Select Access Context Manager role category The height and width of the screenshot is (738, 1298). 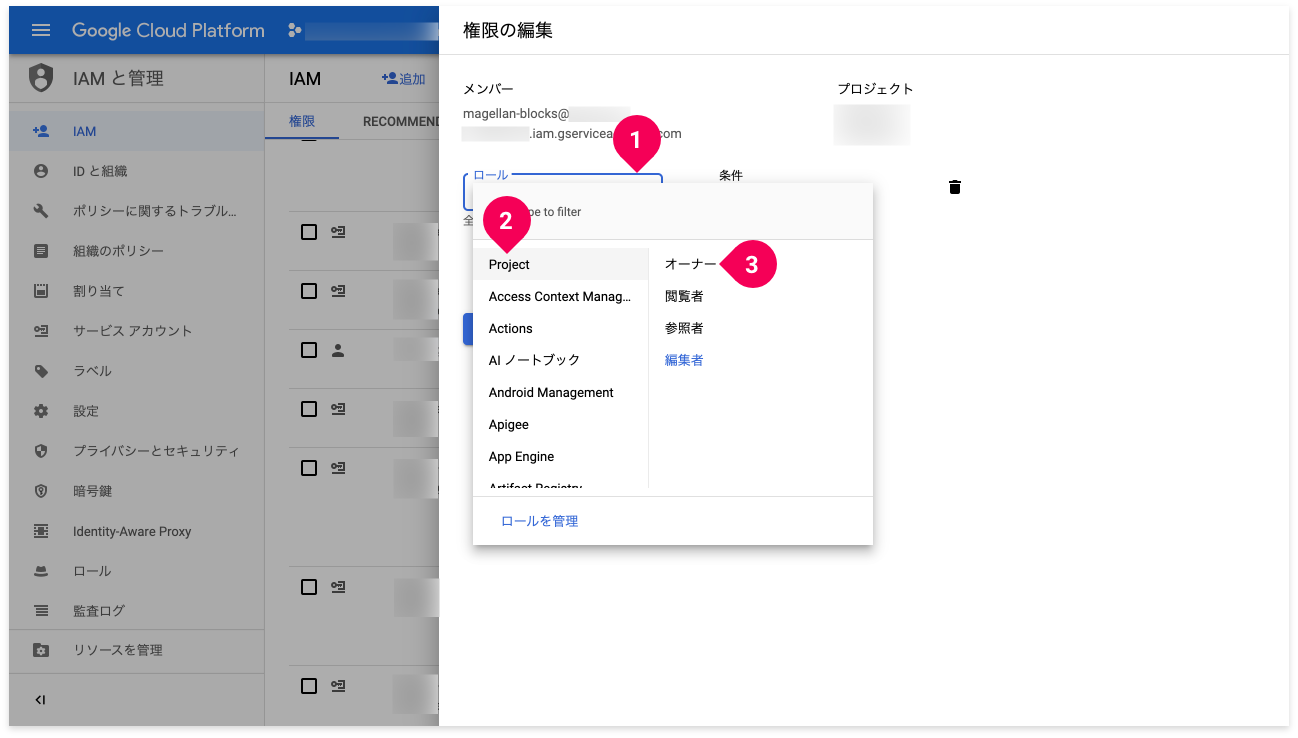click(x=561, y=297)
